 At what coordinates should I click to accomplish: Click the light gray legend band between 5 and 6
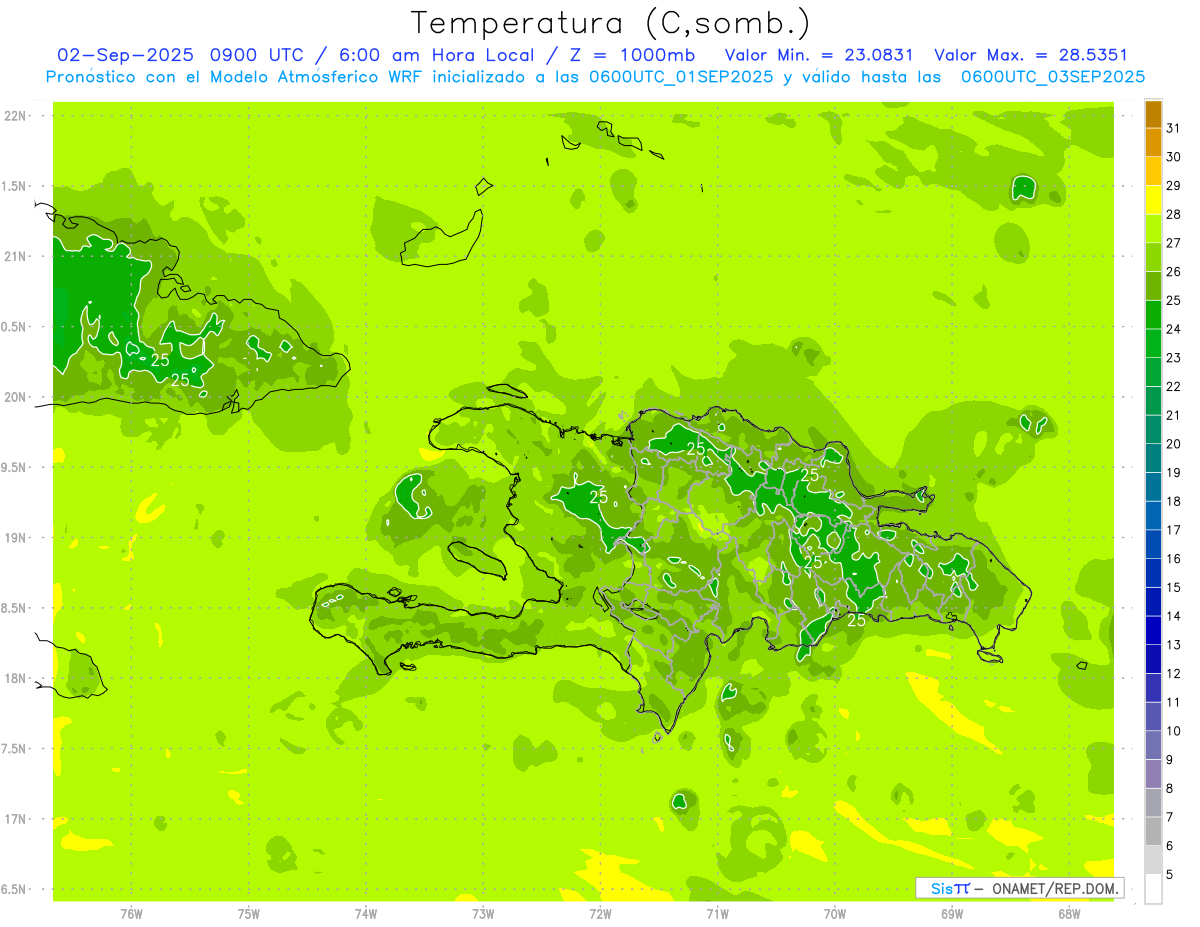(x=1153, y=860)
